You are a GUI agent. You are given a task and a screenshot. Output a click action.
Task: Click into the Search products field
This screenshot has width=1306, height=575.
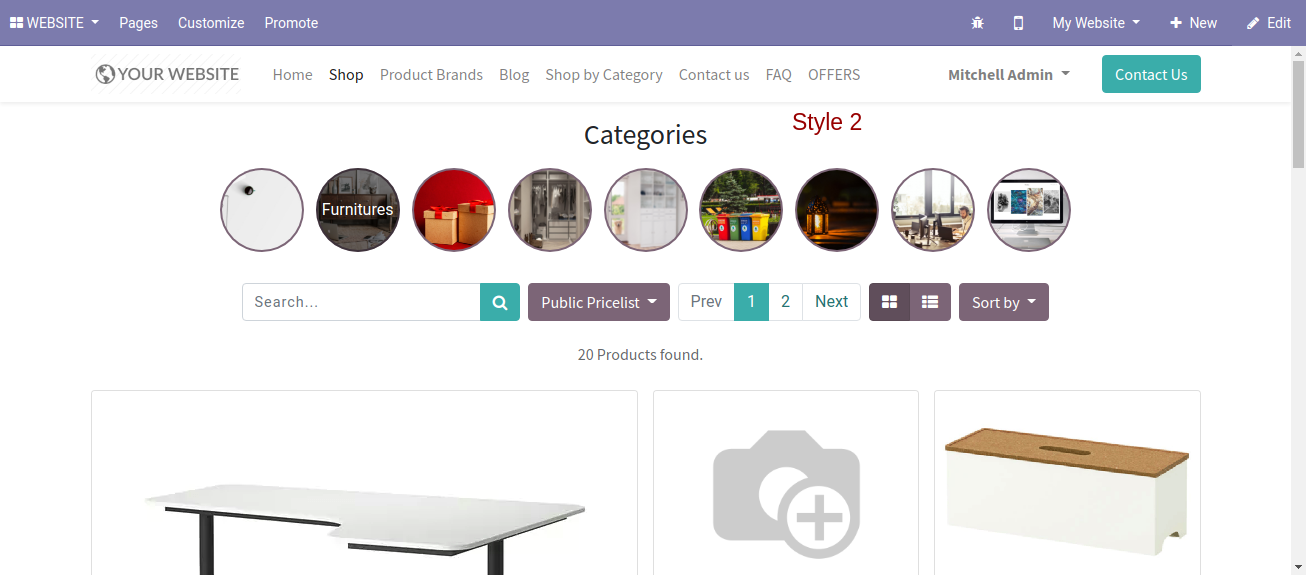(362, 302)
